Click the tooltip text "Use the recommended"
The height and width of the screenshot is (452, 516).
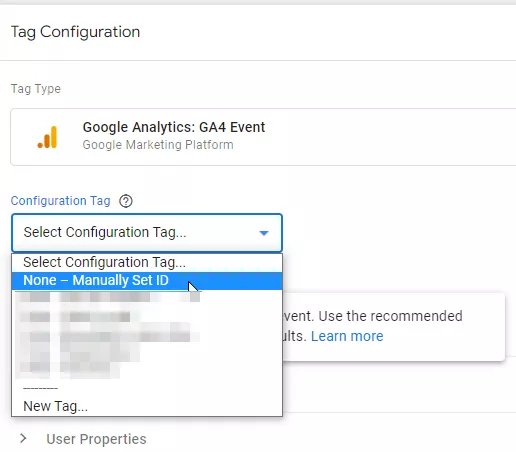click(x=390, y=316)
